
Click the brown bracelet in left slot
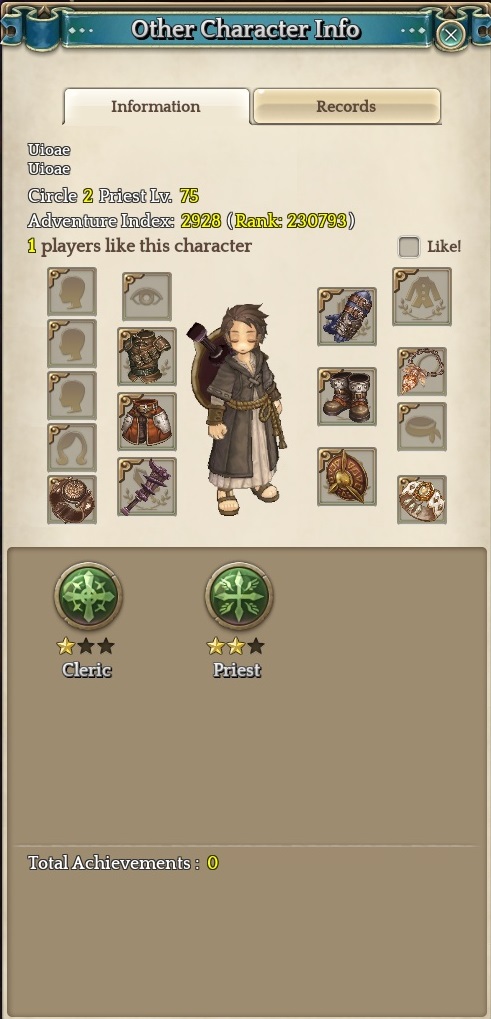coord(72,499)
